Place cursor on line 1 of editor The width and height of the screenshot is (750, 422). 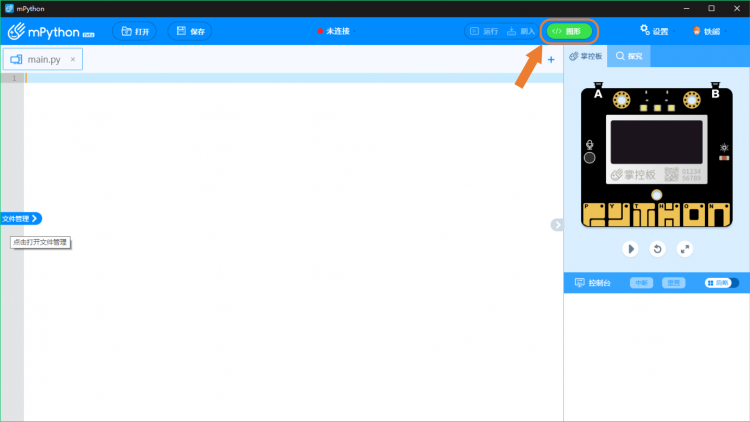293,78
